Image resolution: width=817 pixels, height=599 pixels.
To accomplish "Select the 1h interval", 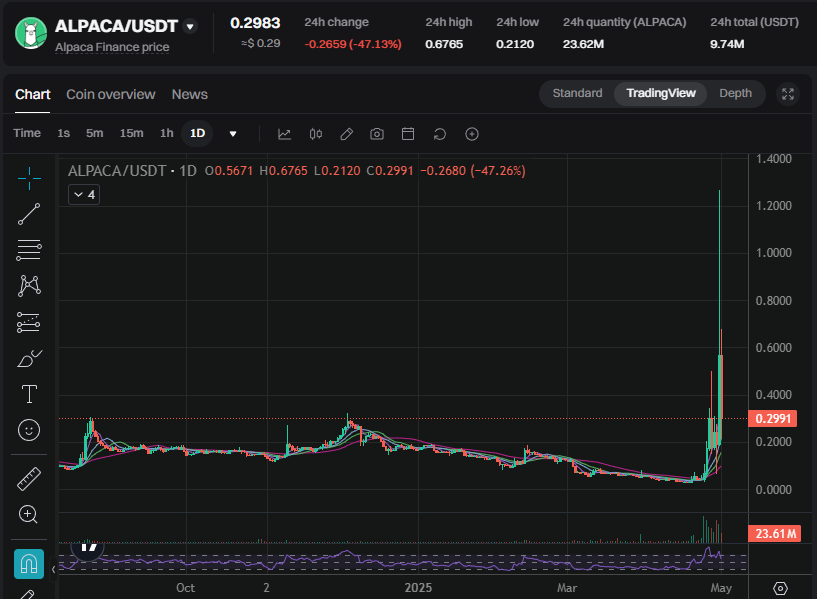I will click(x=167, y=133).
